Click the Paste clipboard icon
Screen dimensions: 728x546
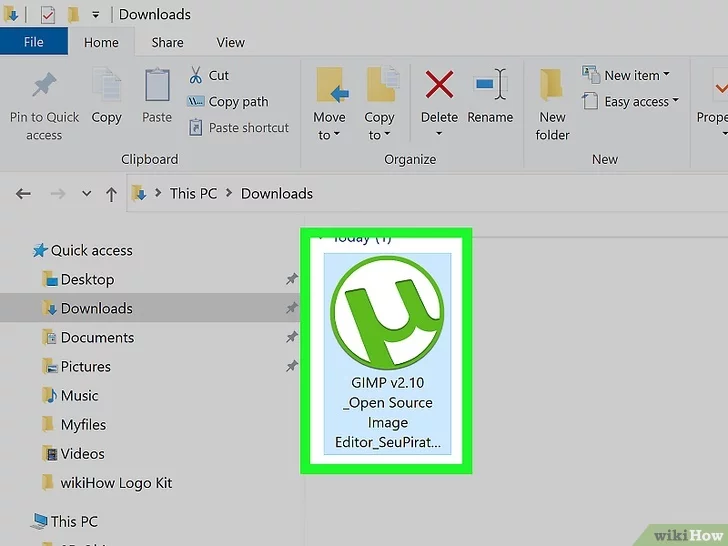tap(157, 84)
